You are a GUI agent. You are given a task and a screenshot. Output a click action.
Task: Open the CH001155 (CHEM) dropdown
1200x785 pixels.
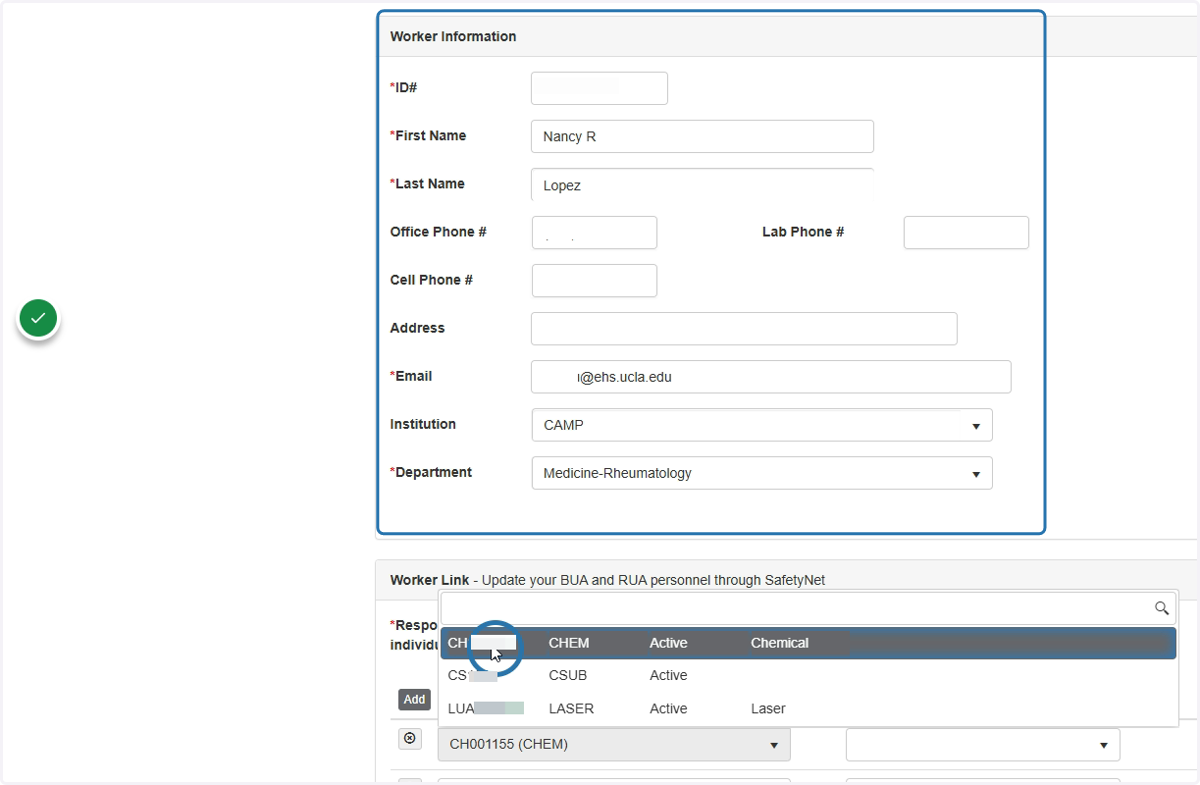click(x=614, y=745)
